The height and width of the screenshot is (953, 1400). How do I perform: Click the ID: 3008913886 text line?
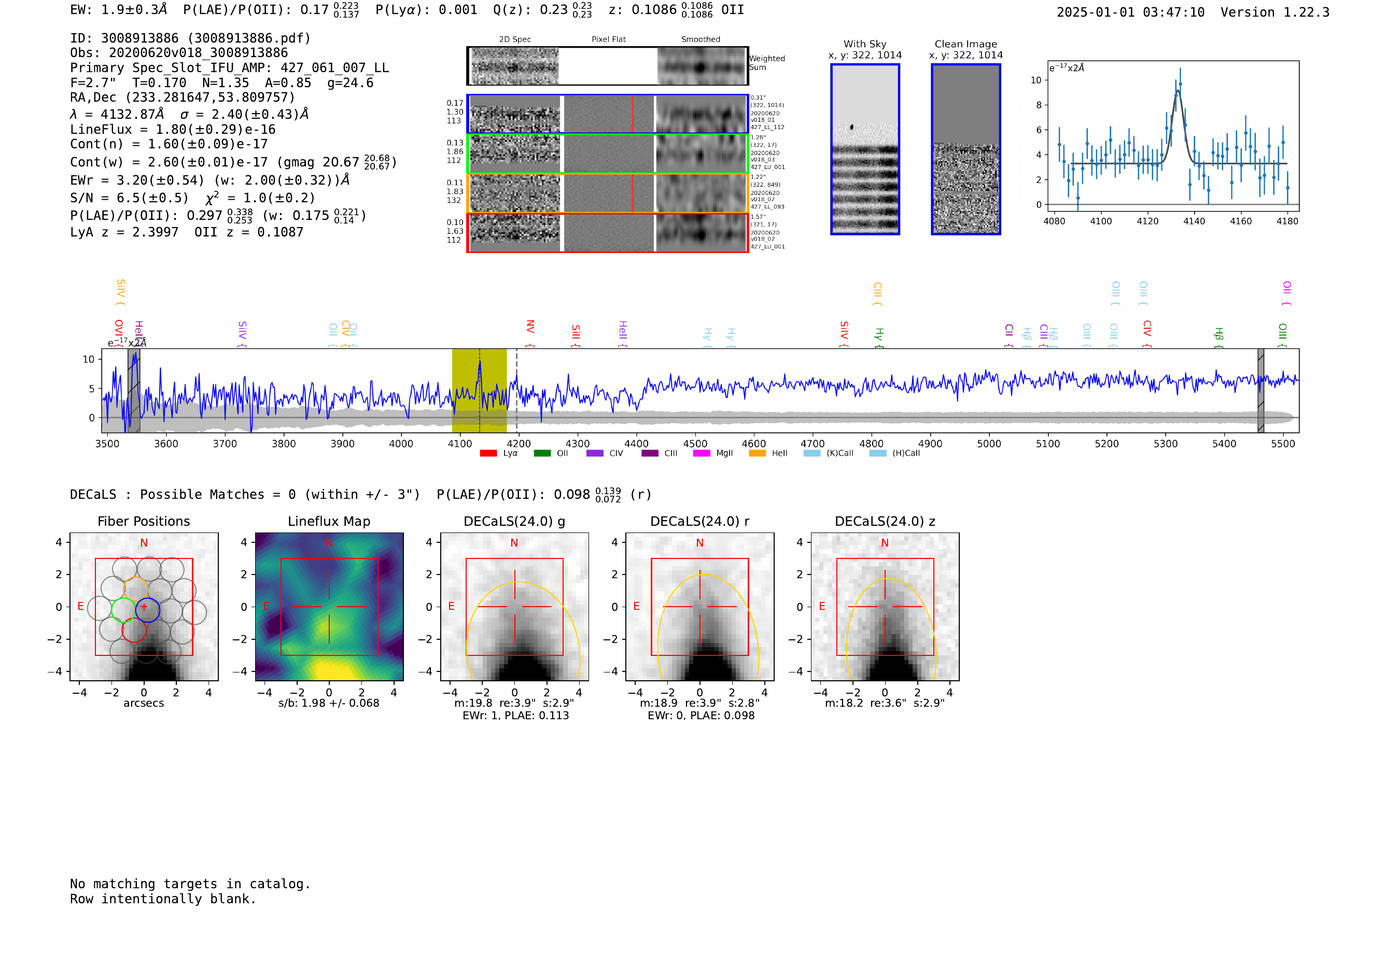pyautogui.click(x=190, y=38)
